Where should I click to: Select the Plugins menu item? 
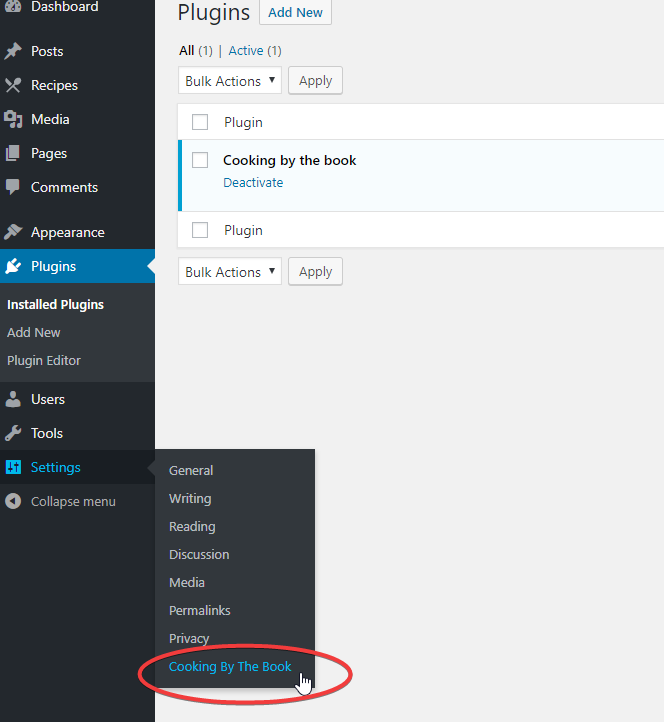[53, 266]
